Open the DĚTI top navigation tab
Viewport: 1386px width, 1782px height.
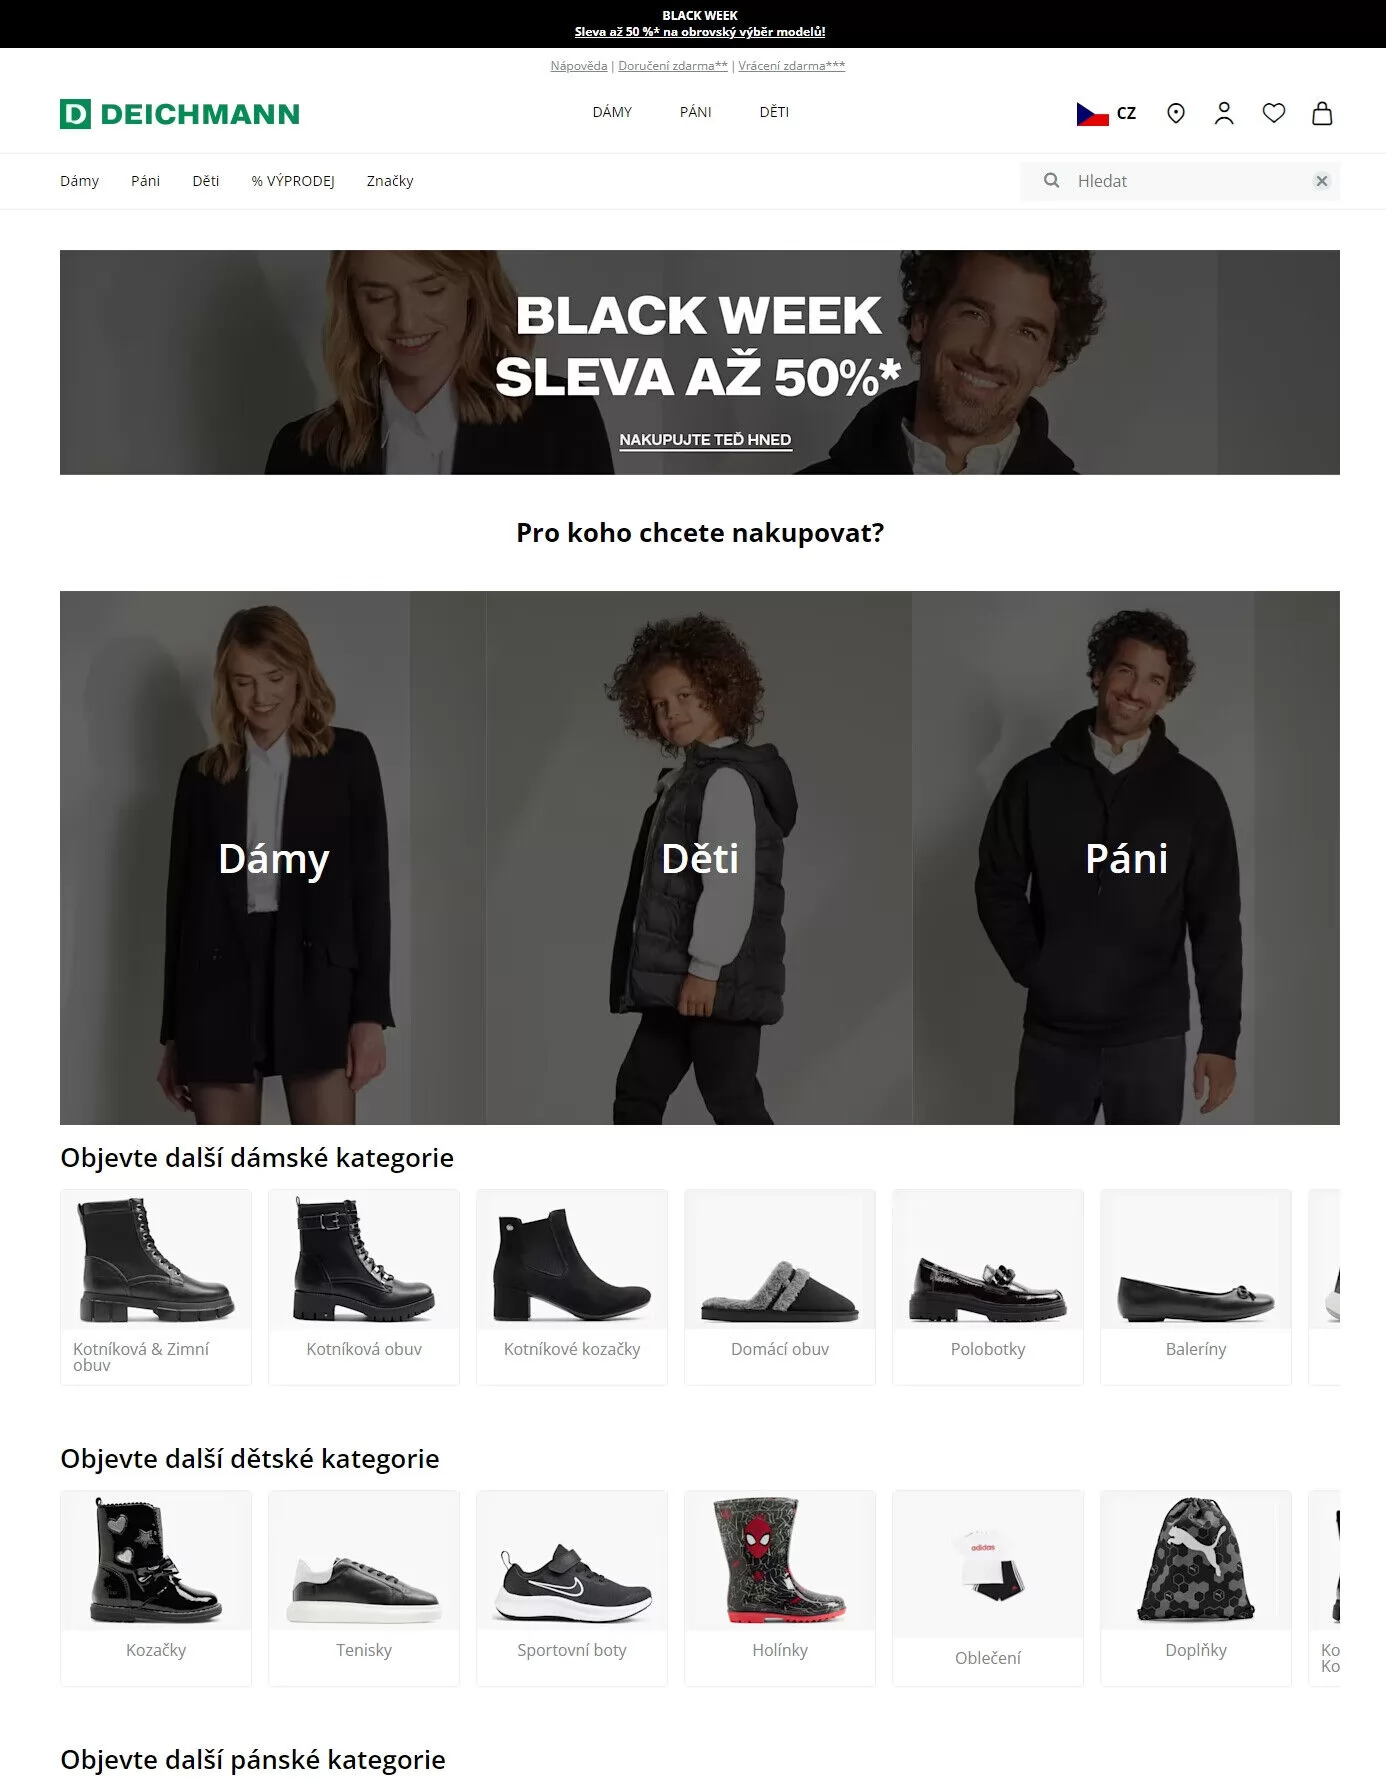point(774,112)
